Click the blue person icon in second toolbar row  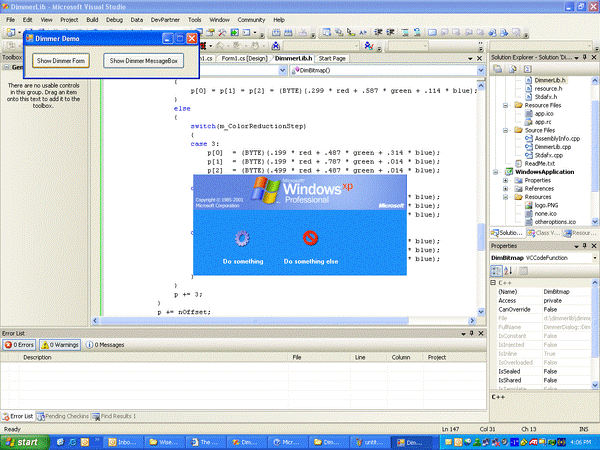pos(276,46)
